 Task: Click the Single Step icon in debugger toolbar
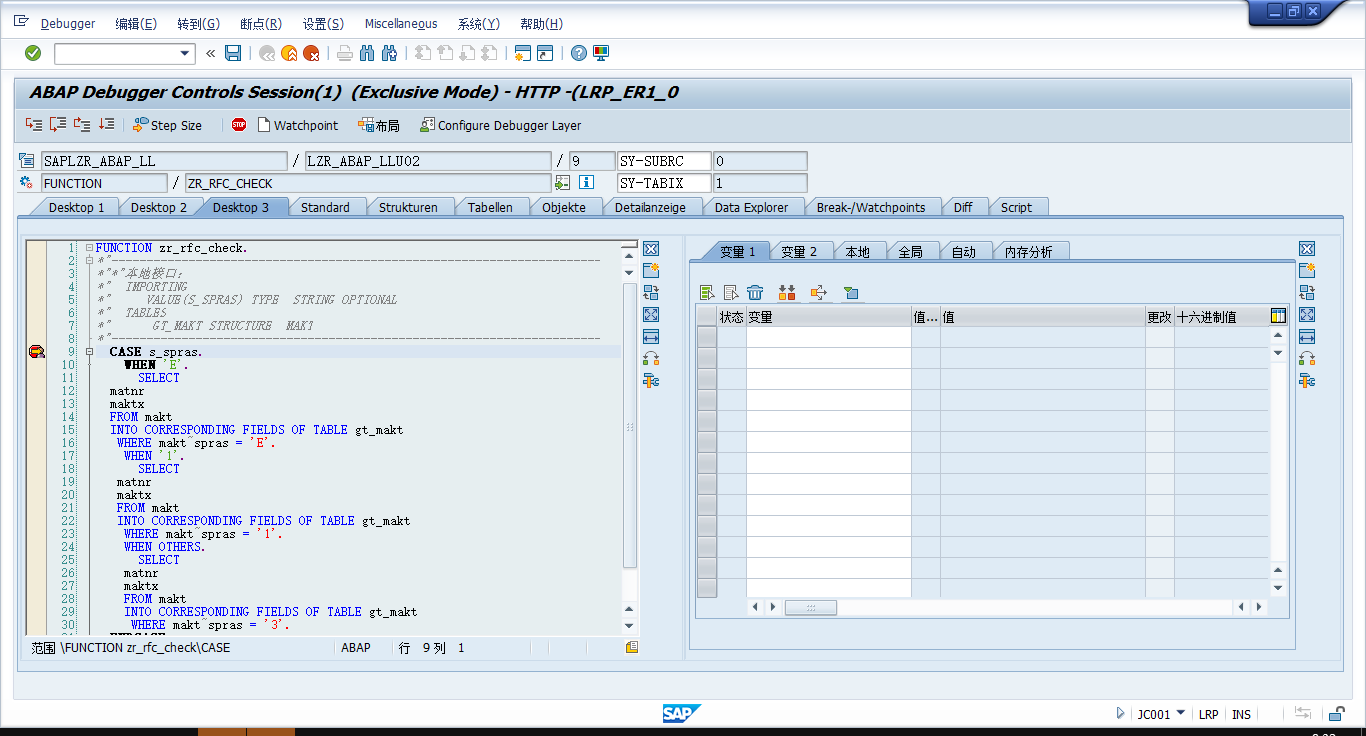[34, 125]
